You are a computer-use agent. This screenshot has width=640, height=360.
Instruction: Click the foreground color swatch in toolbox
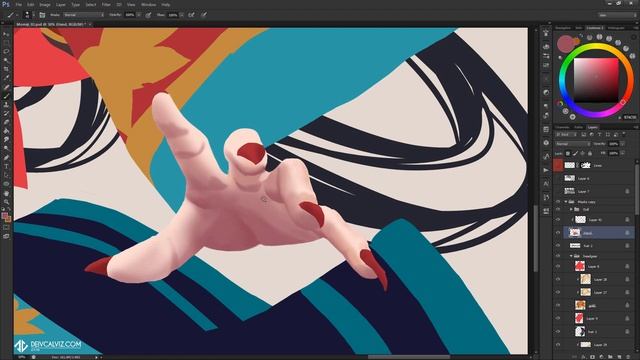5,216
